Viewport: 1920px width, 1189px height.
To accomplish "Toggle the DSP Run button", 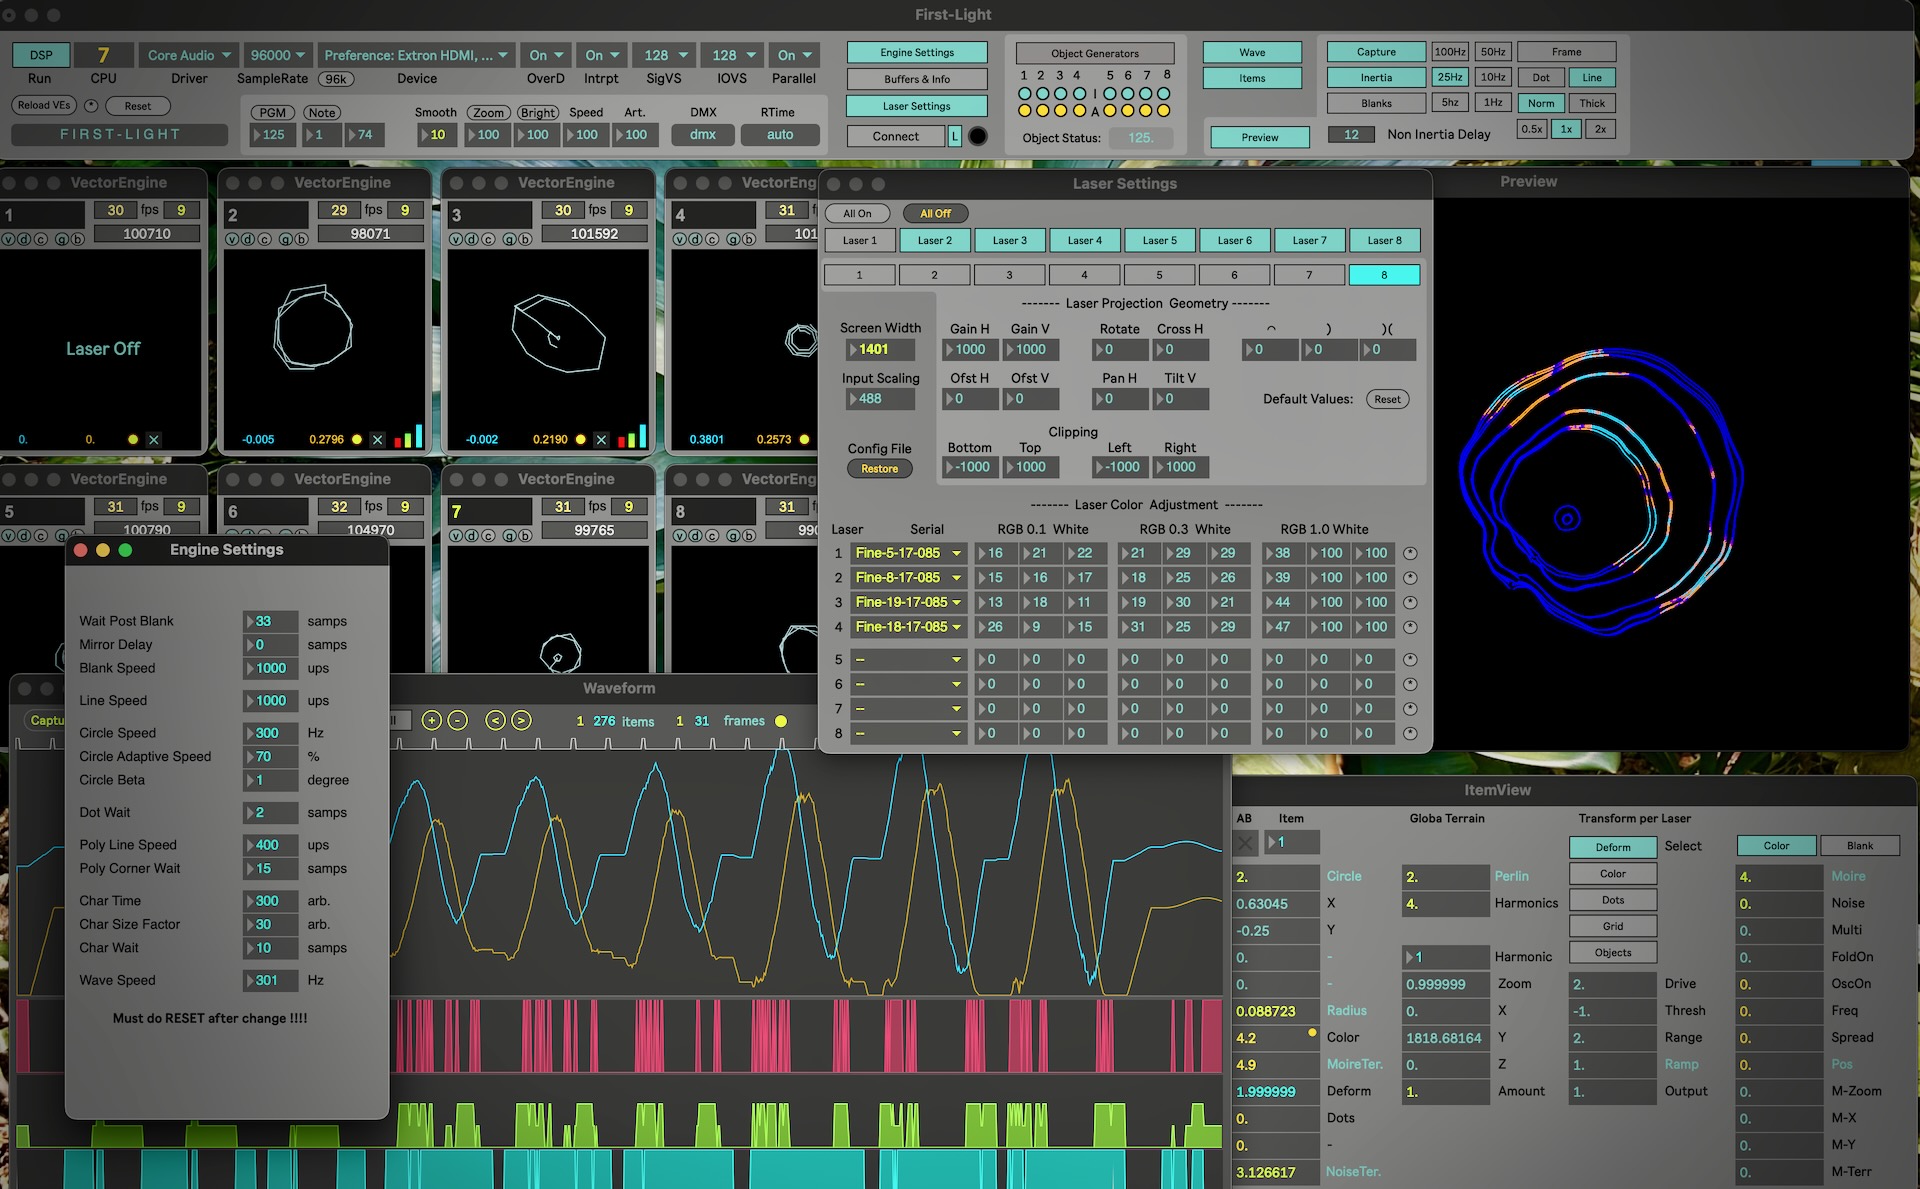I will coord(41,55).
